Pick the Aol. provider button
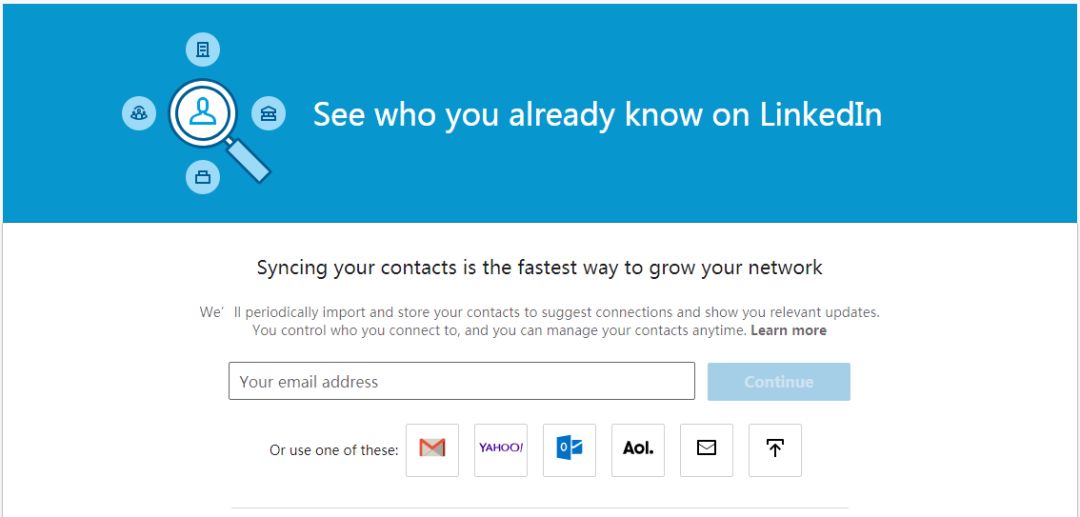1080x517 pixels. coord(638,450)
